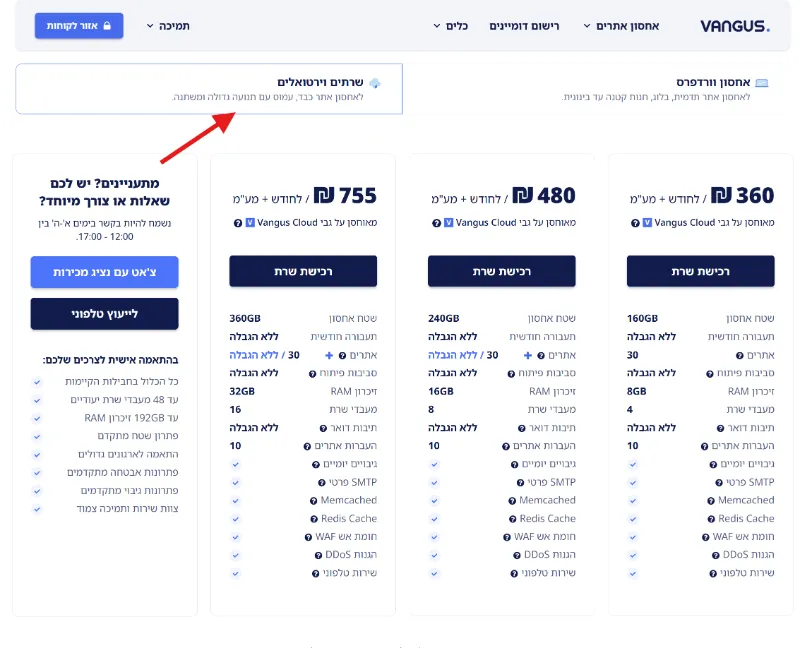Click help icon next to סביבות פיתוח in ₪480 plan
This screenshot has width=800, height=648.
tap(511, 374)
